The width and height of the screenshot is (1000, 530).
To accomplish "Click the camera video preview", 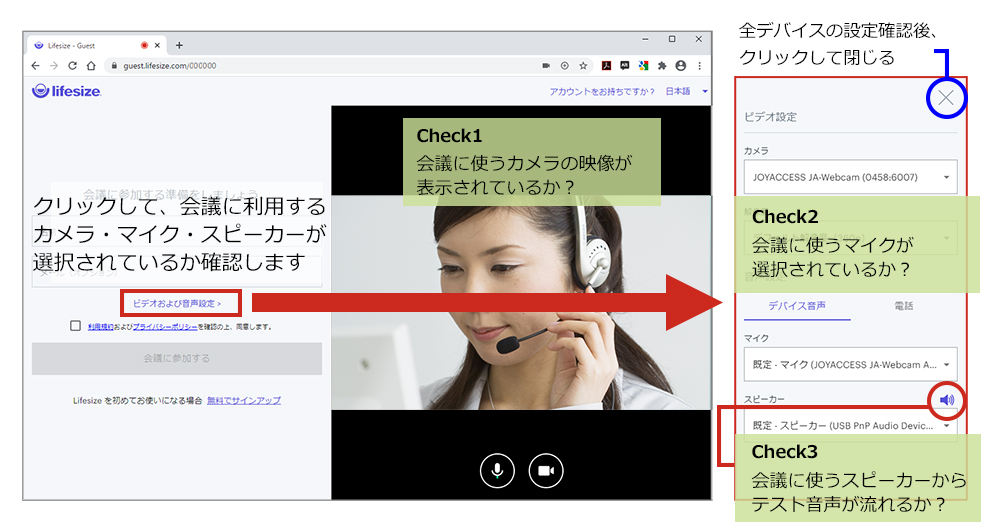I will (x=521, y=302).
